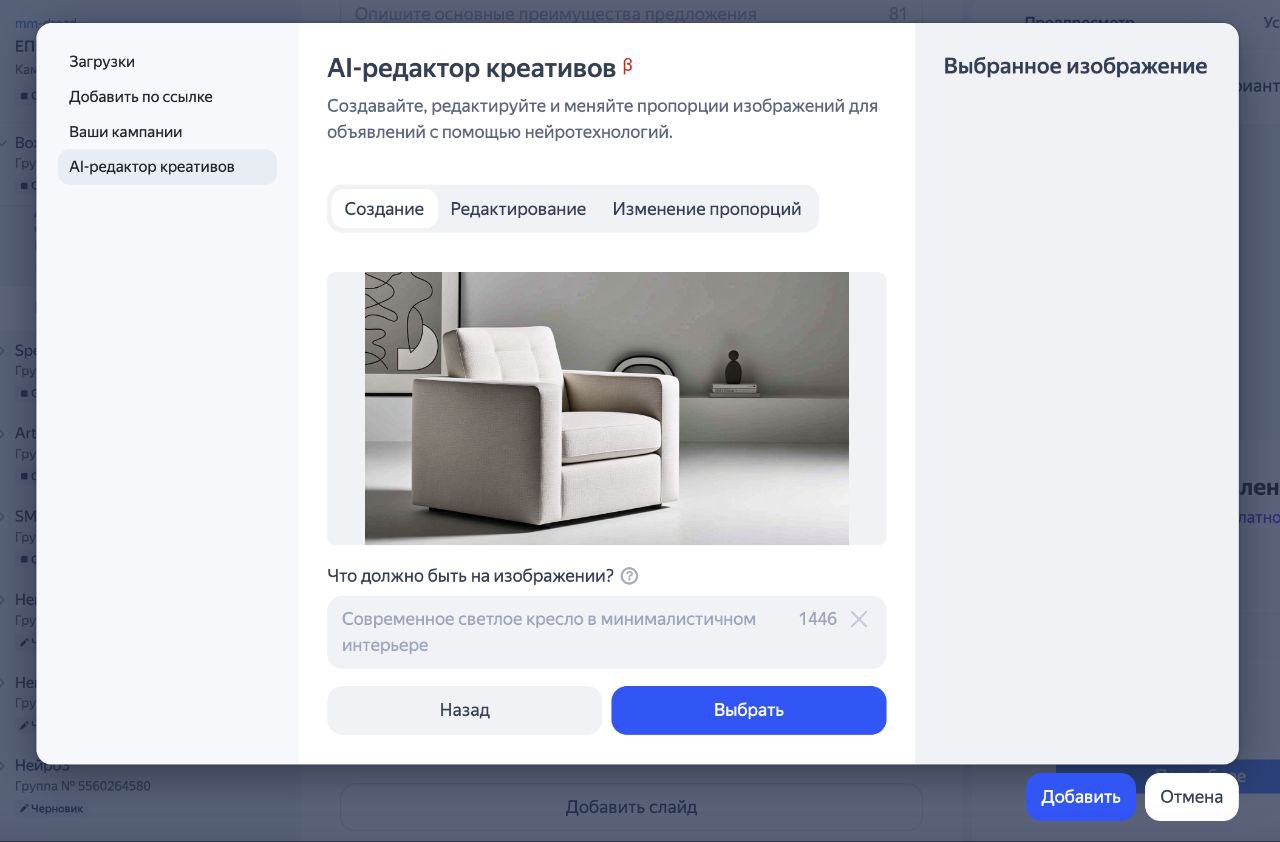The height and width of the screenshot is (842, 1280).
Task: Open Загрузки in the sidebar
Action: coord(102,62)
